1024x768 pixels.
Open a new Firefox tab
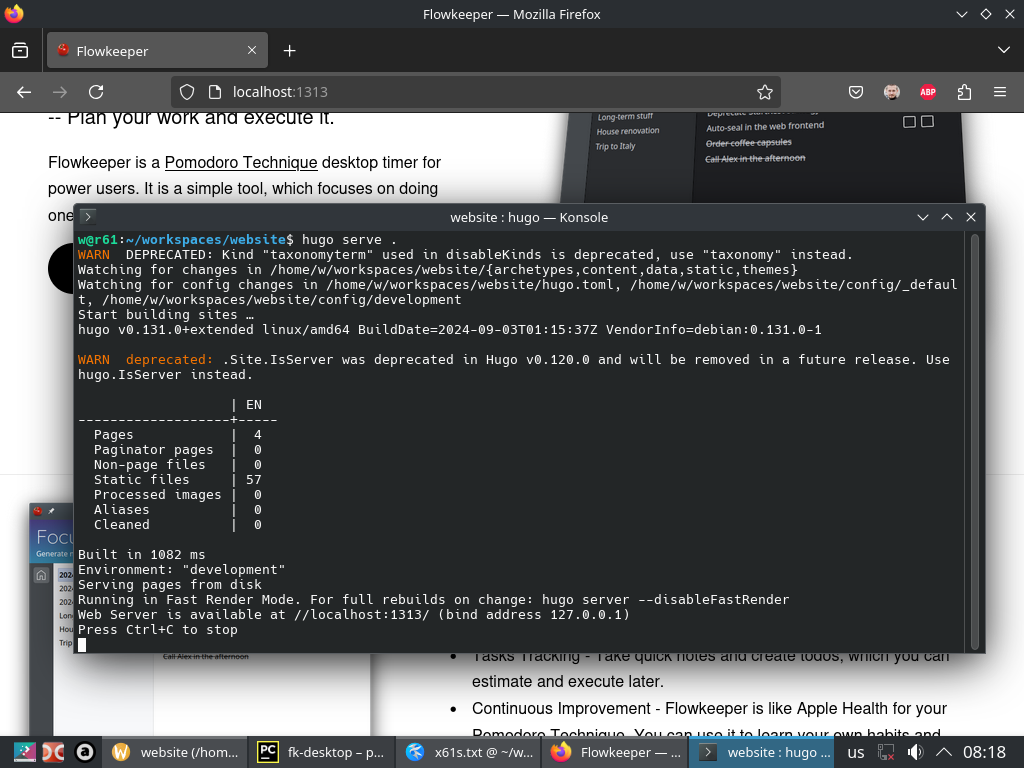(289, 50)
